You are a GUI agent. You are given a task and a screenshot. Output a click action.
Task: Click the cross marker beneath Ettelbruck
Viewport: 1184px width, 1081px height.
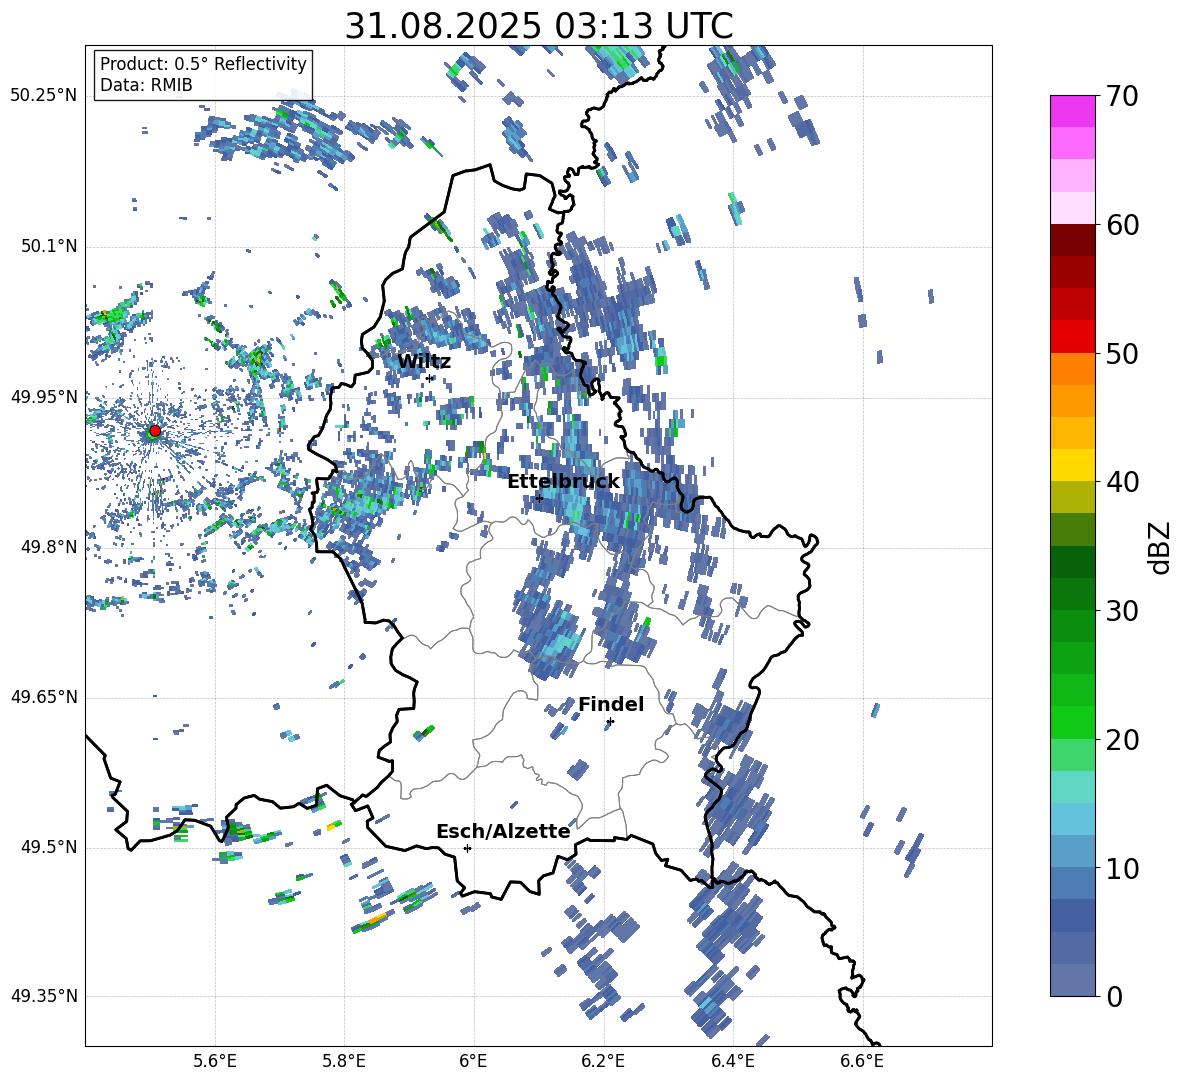coord(539,498)
